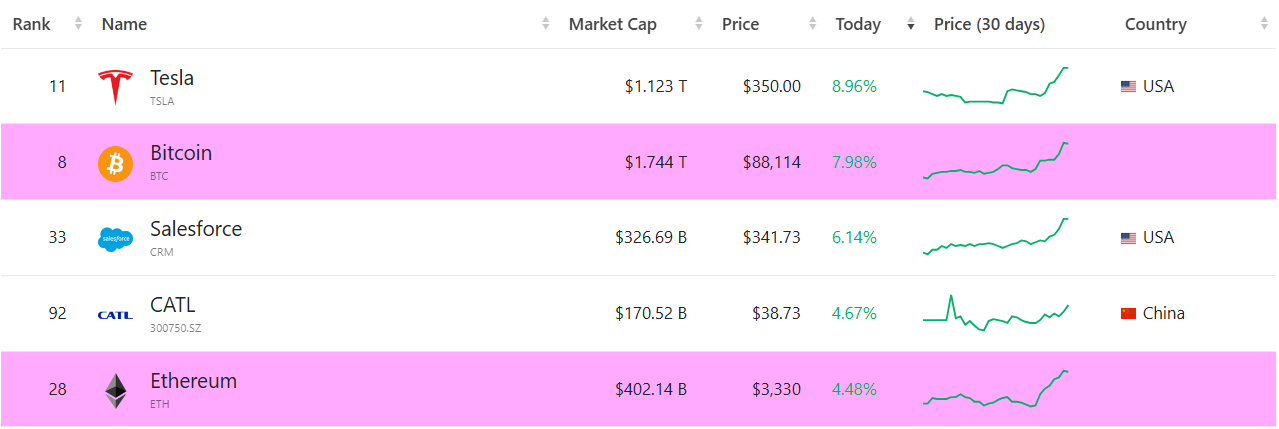Click Bitcoin's 30-day price chart
1279x429 pixels.
(996, 161)
